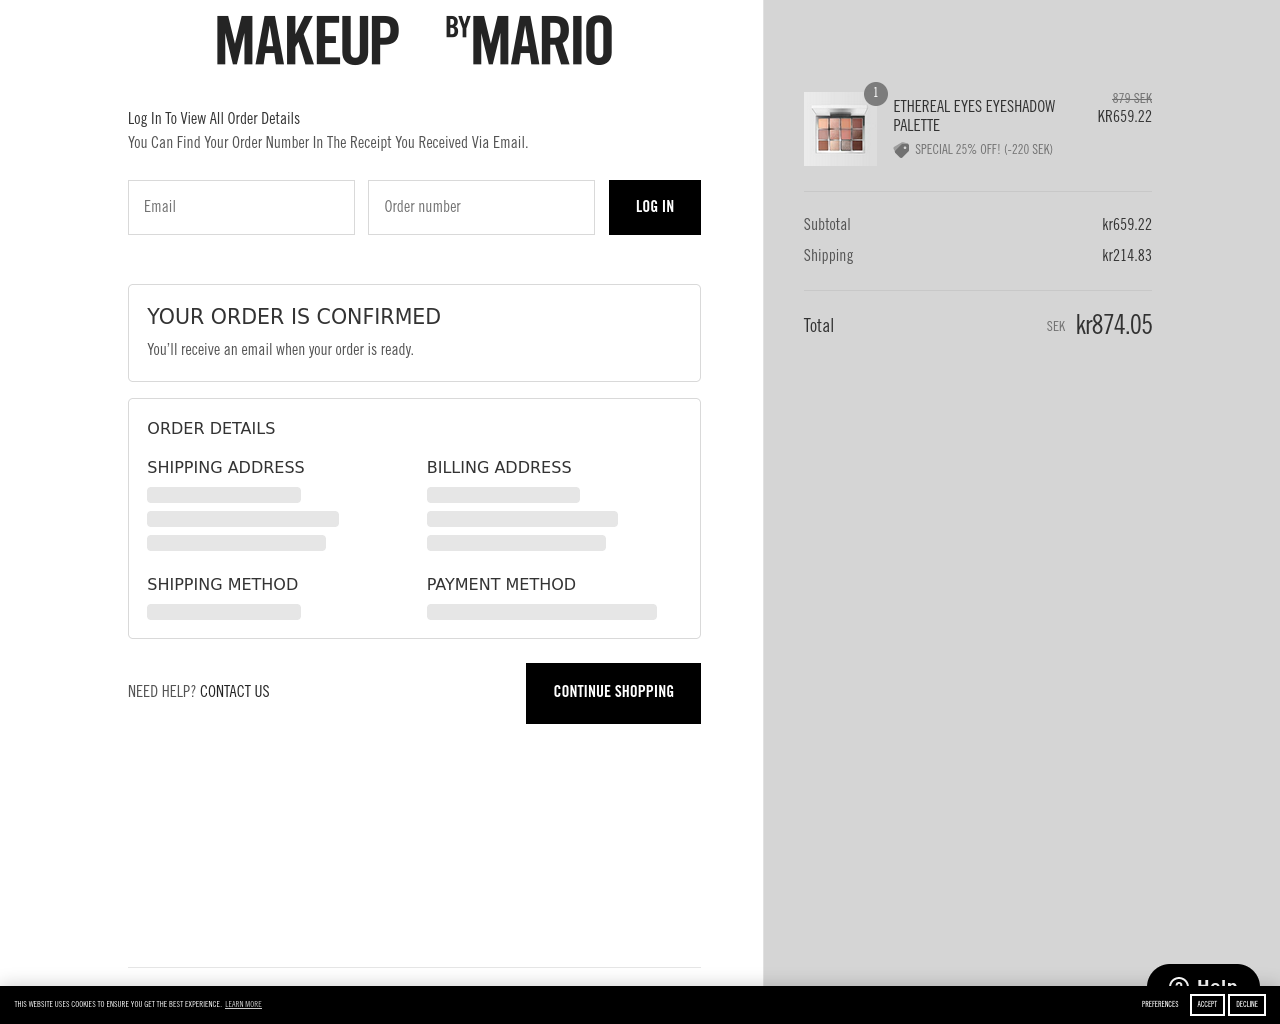The image size is (1280, 1024).
Task: Click the quantity badge showing 1
Action: 875,94
